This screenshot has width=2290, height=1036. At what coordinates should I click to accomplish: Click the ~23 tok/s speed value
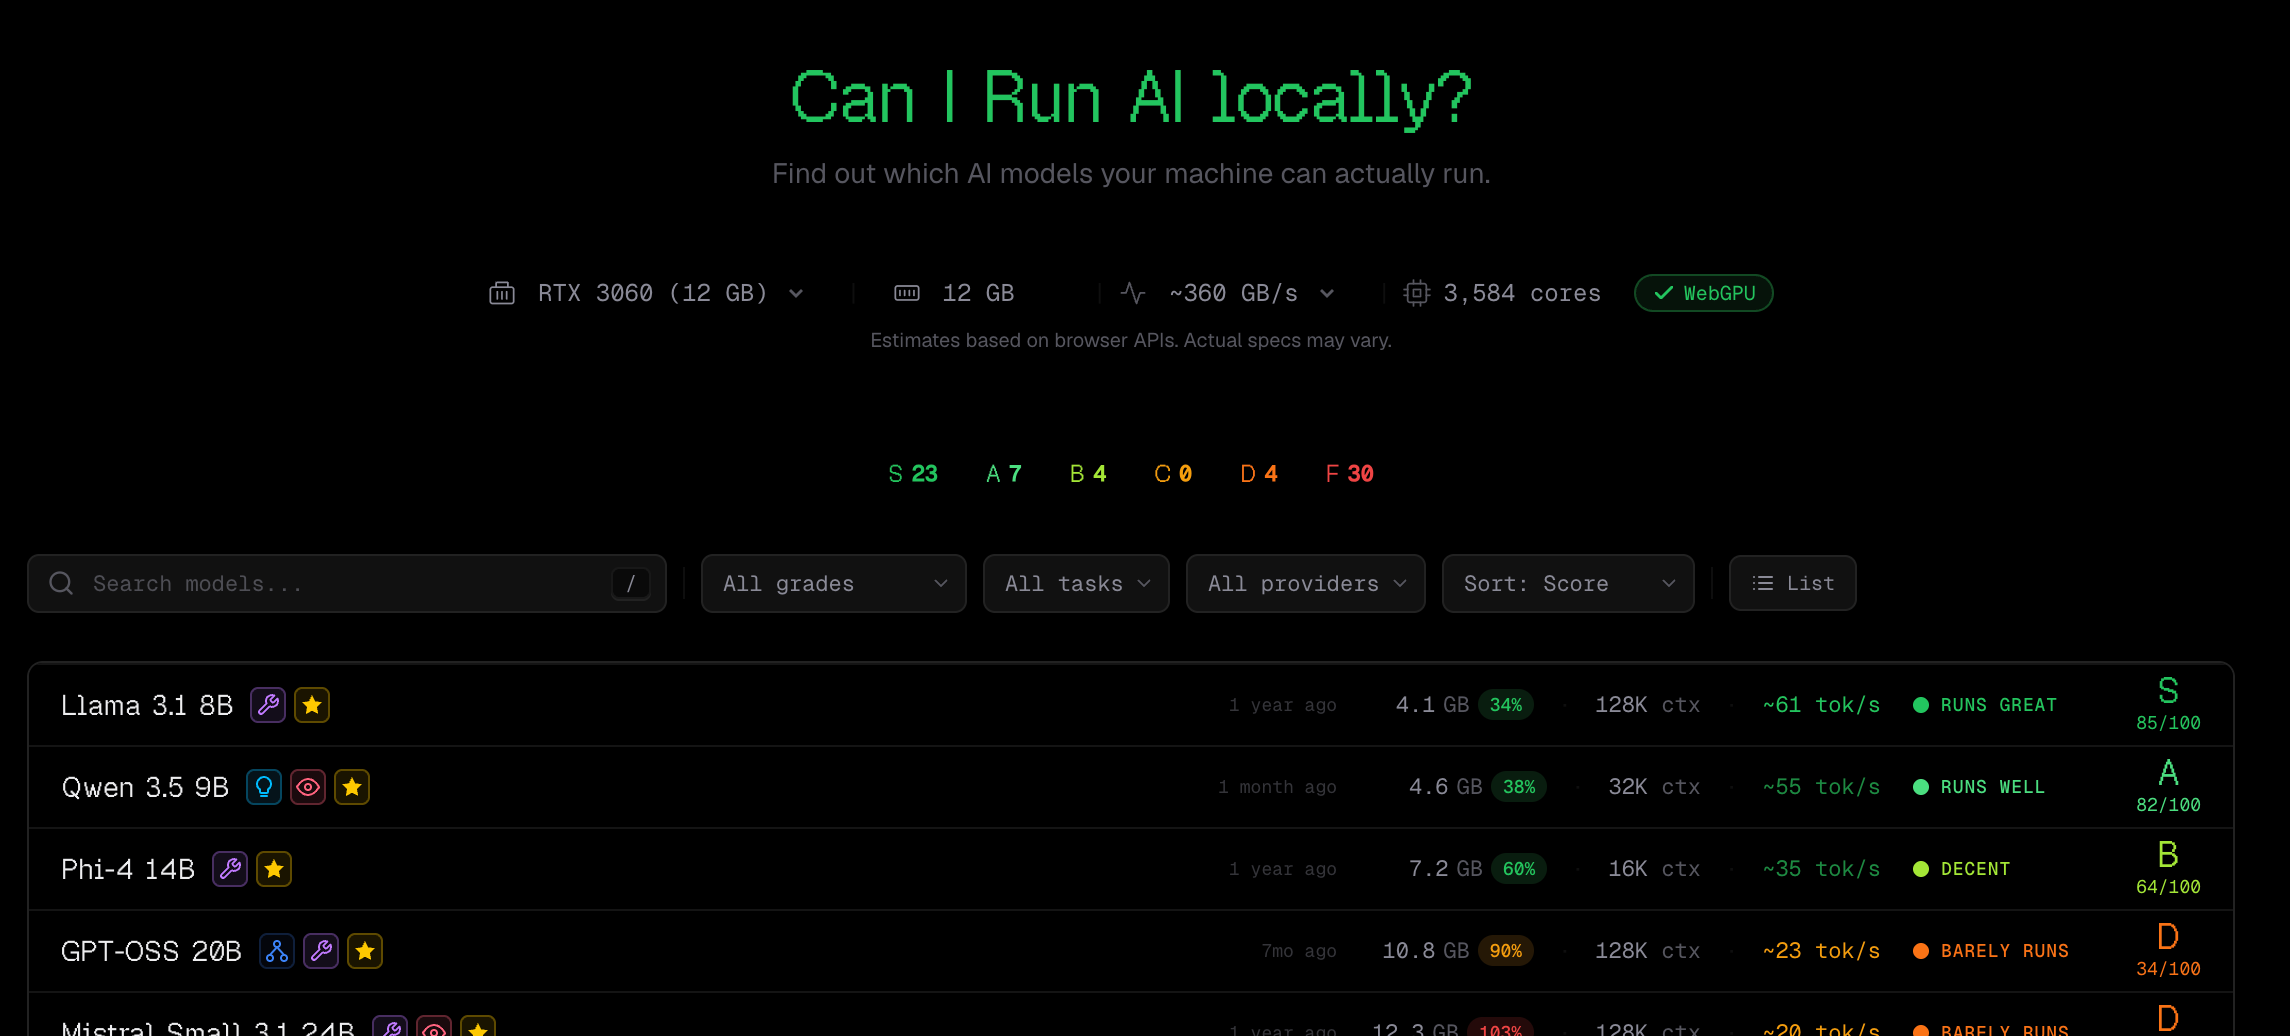pos(1821,951)
